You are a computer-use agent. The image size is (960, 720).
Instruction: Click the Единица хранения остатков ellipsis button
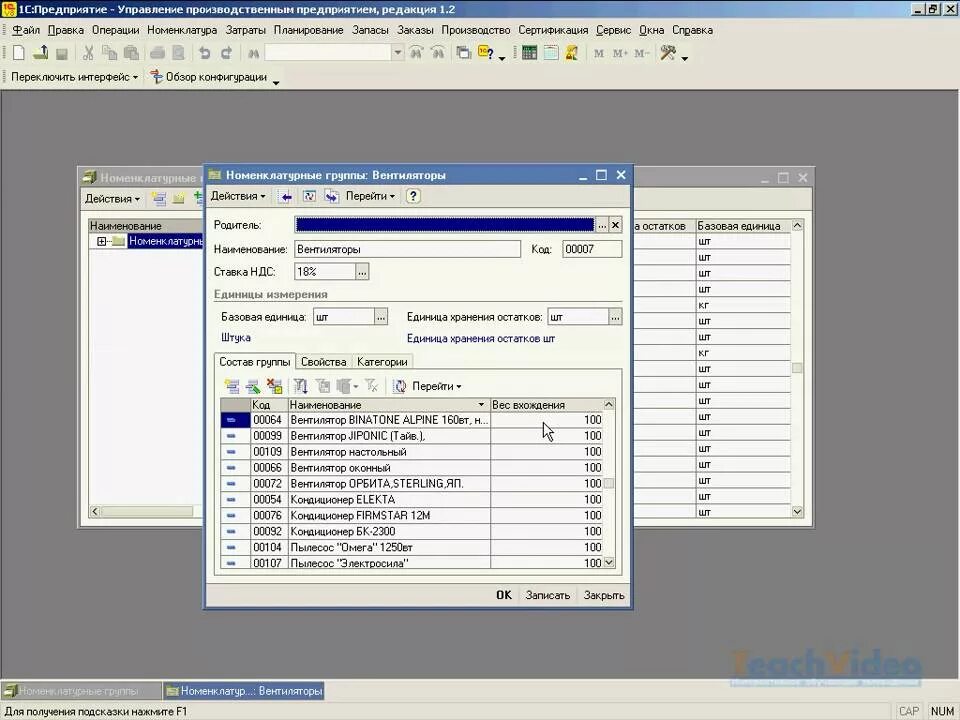tap(615, 317)
